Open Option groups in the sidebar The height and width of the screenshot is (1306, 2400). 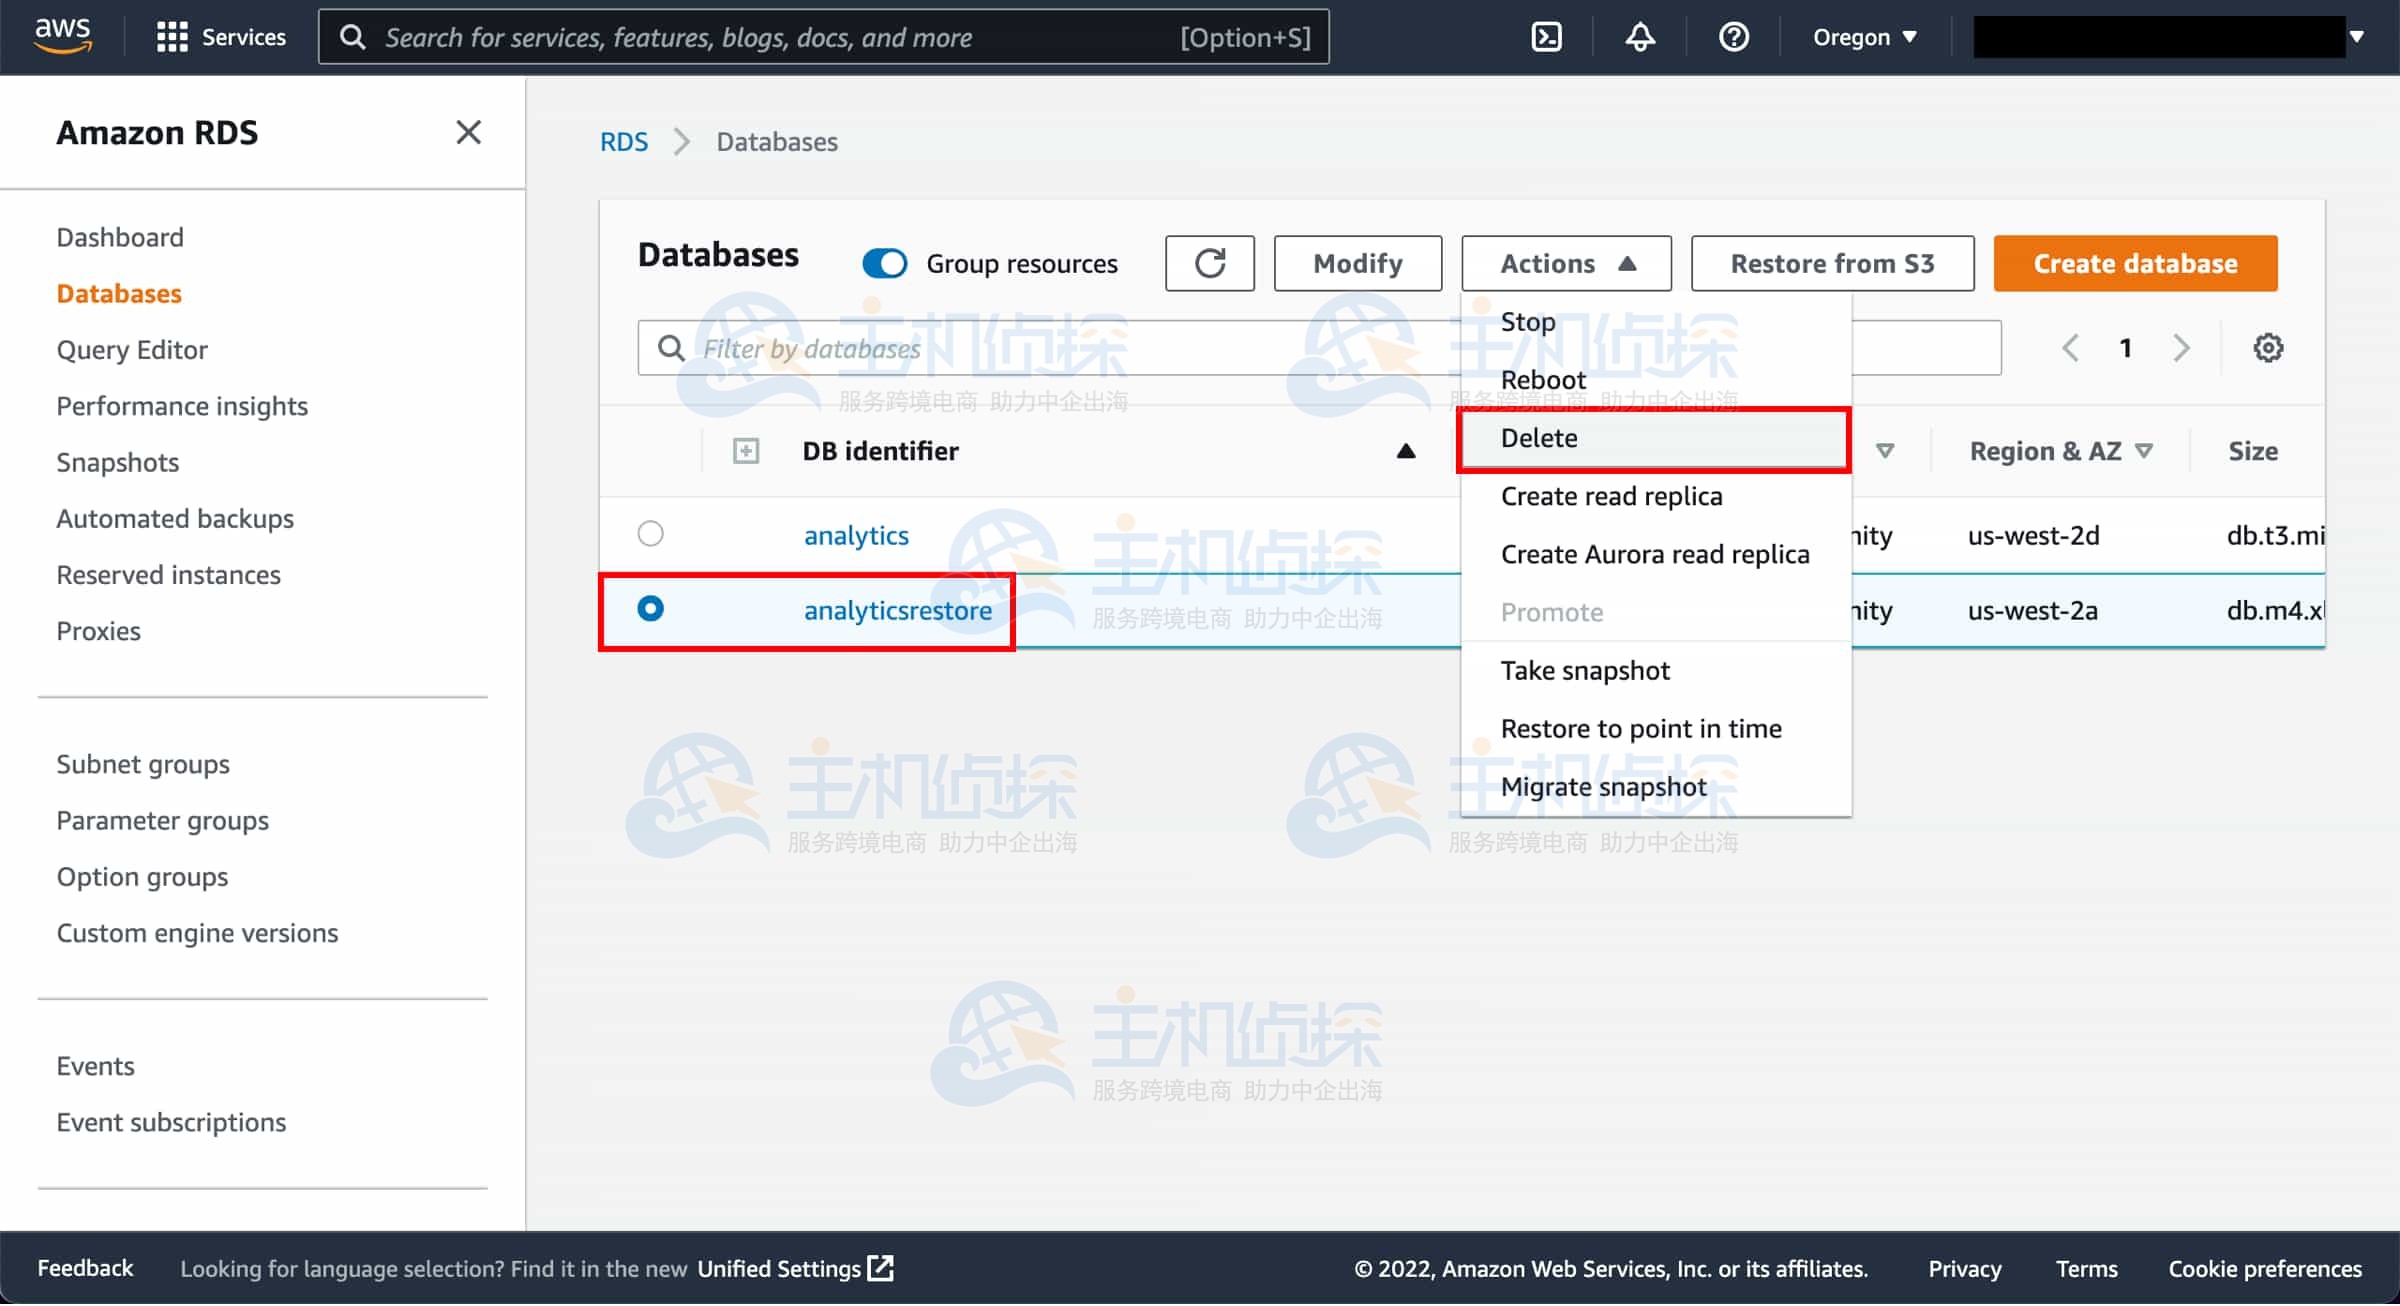click(x=142, y=876)
